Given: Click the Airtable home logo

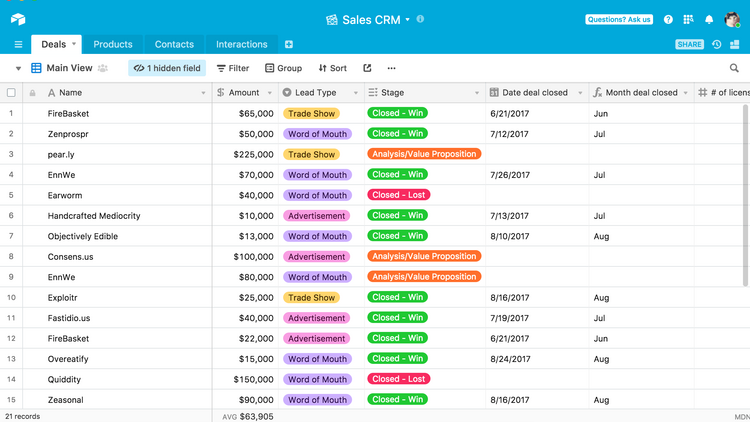Looking at the screenshot, I should [18, 19].
